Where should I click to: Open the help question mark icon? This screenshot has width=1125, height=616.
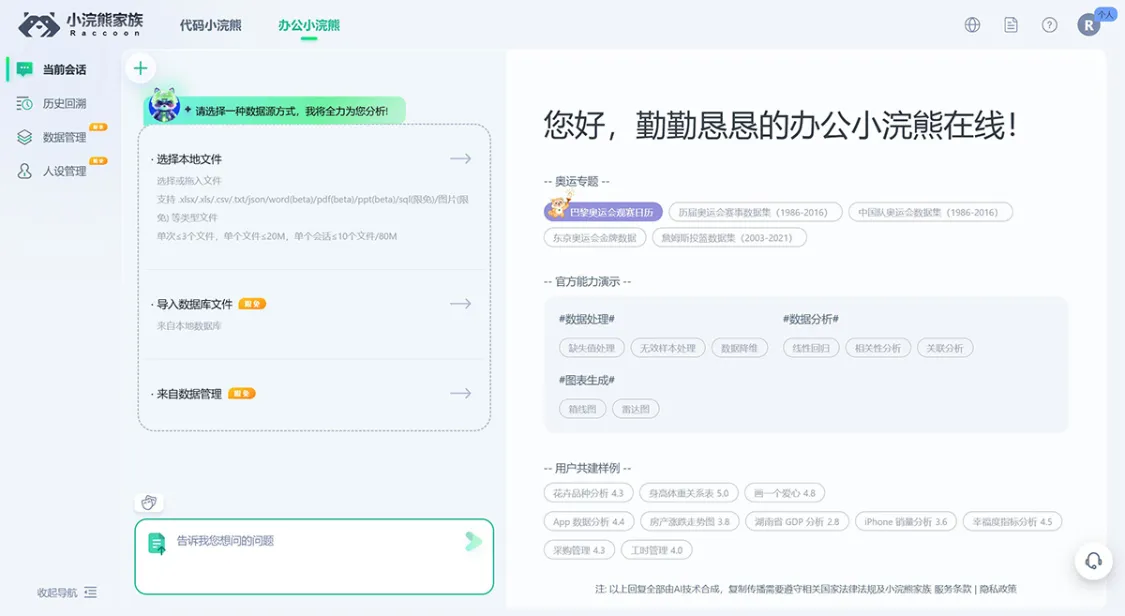(x=1050, y=25)
